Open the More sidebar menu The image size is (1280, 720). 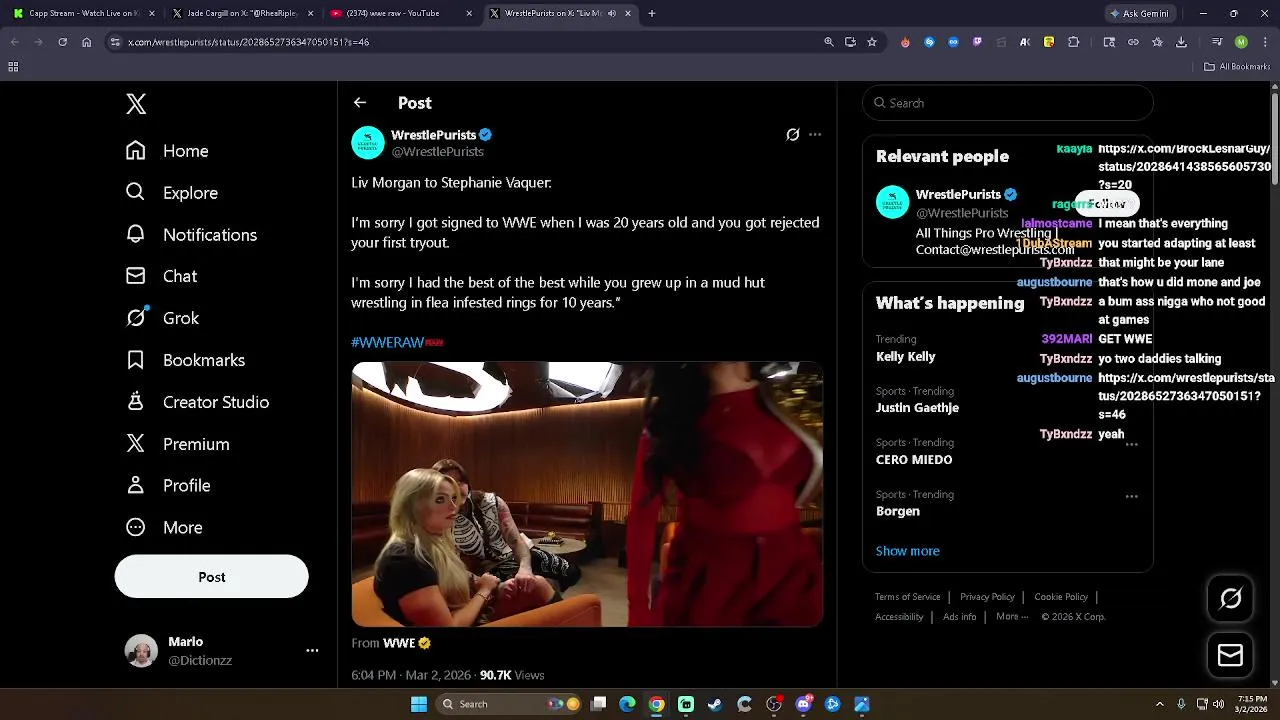[164, 528]
